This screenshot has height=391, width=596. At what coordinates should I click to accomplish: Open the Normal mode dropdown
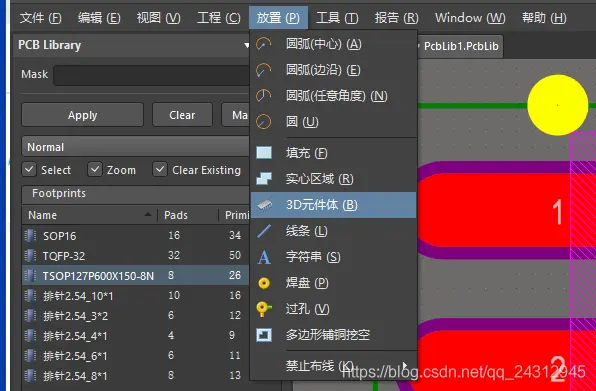135,147
